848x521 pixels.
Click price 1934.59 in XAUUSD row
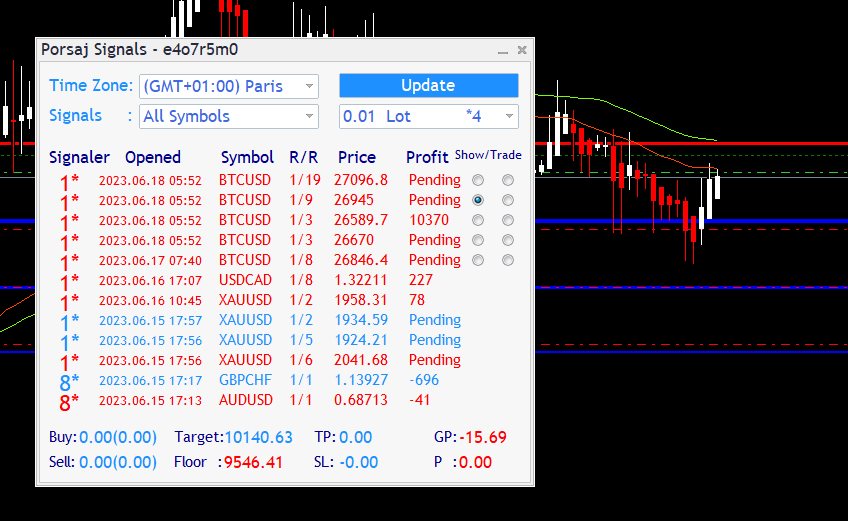(x=361, y=320)
